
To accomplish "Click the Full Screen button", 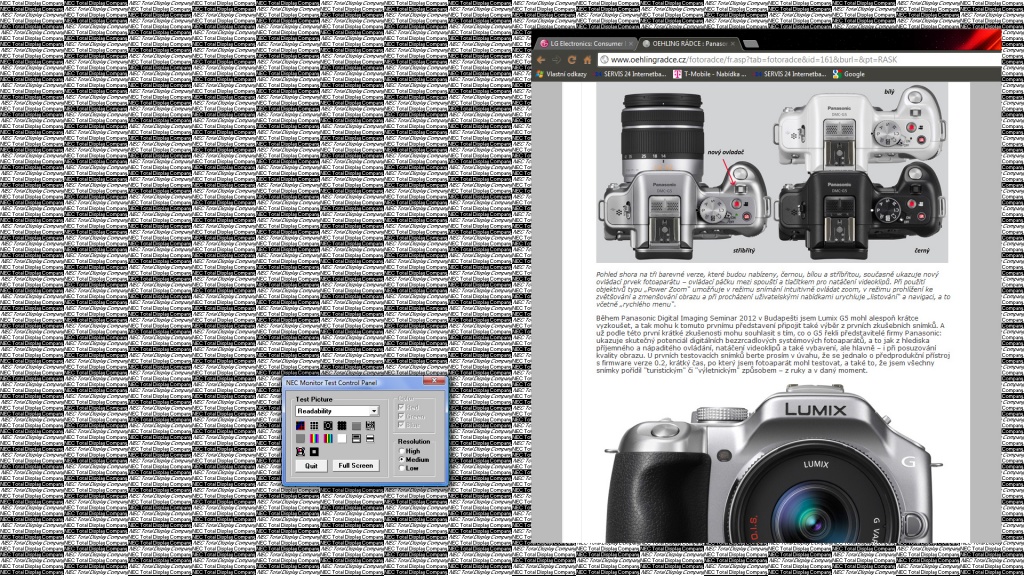I will [356, 466].
